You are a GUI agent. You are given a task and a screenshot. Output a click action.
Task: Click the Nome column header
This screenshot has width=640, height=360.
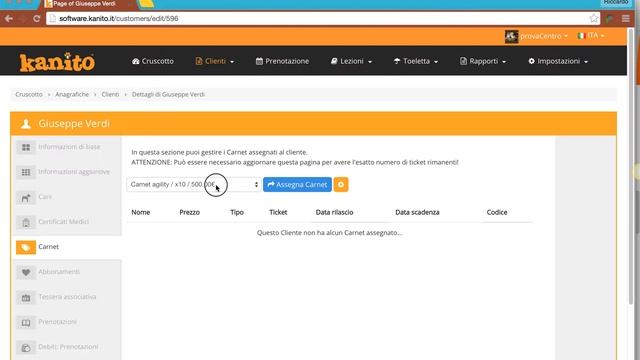pyautogui.click(x=141, y=212)
